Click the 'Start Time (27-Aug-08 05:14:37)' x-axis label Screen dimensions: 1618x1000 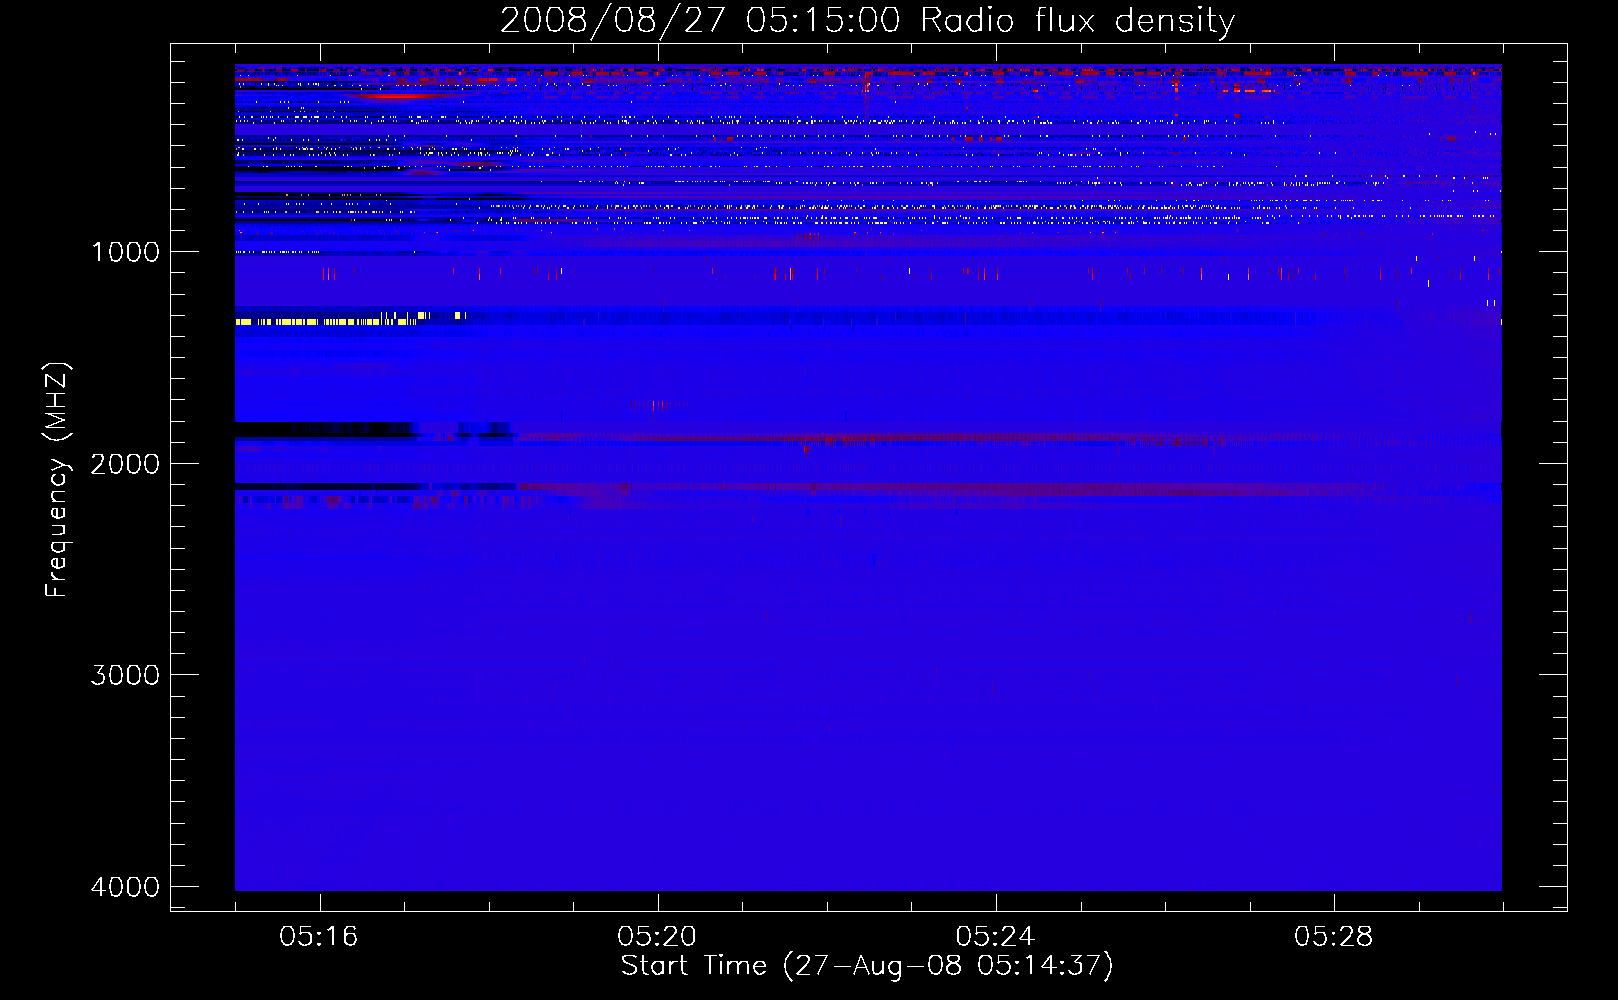tap(867, 966)
